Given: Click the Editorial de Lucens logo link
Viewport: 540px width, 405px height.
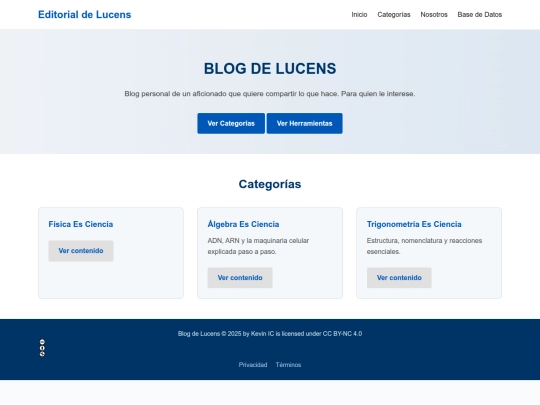Looking at the screenshot, I should 85,14.
